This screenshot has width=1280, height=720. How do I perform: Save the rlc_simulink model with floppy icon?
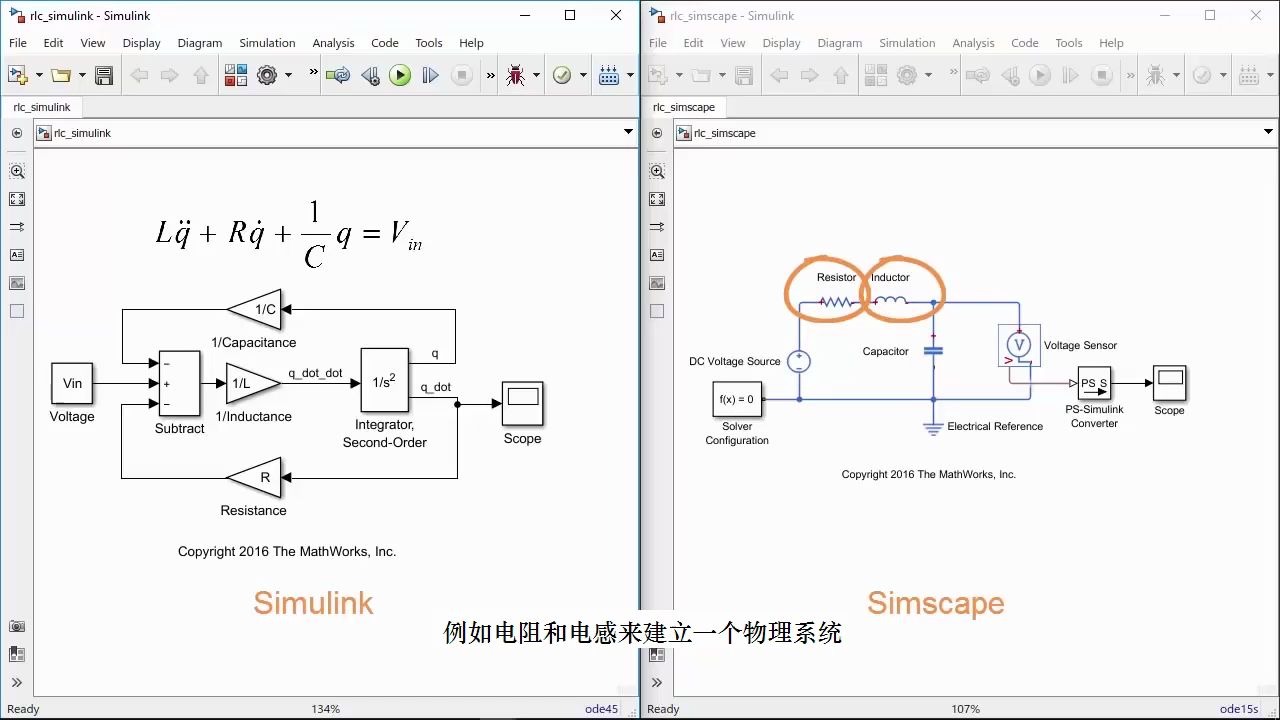click(x=104, y=75)
